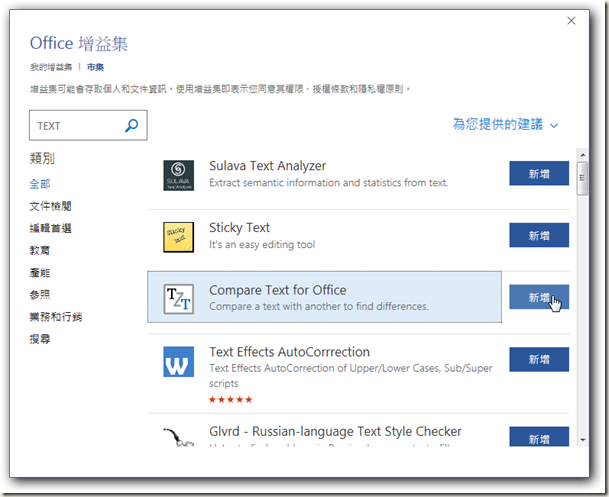Add the Sulava Text Analyzer add-in
Image resolution: width=609 pixels, height=497 pixels.
click(x=539, y=173)
